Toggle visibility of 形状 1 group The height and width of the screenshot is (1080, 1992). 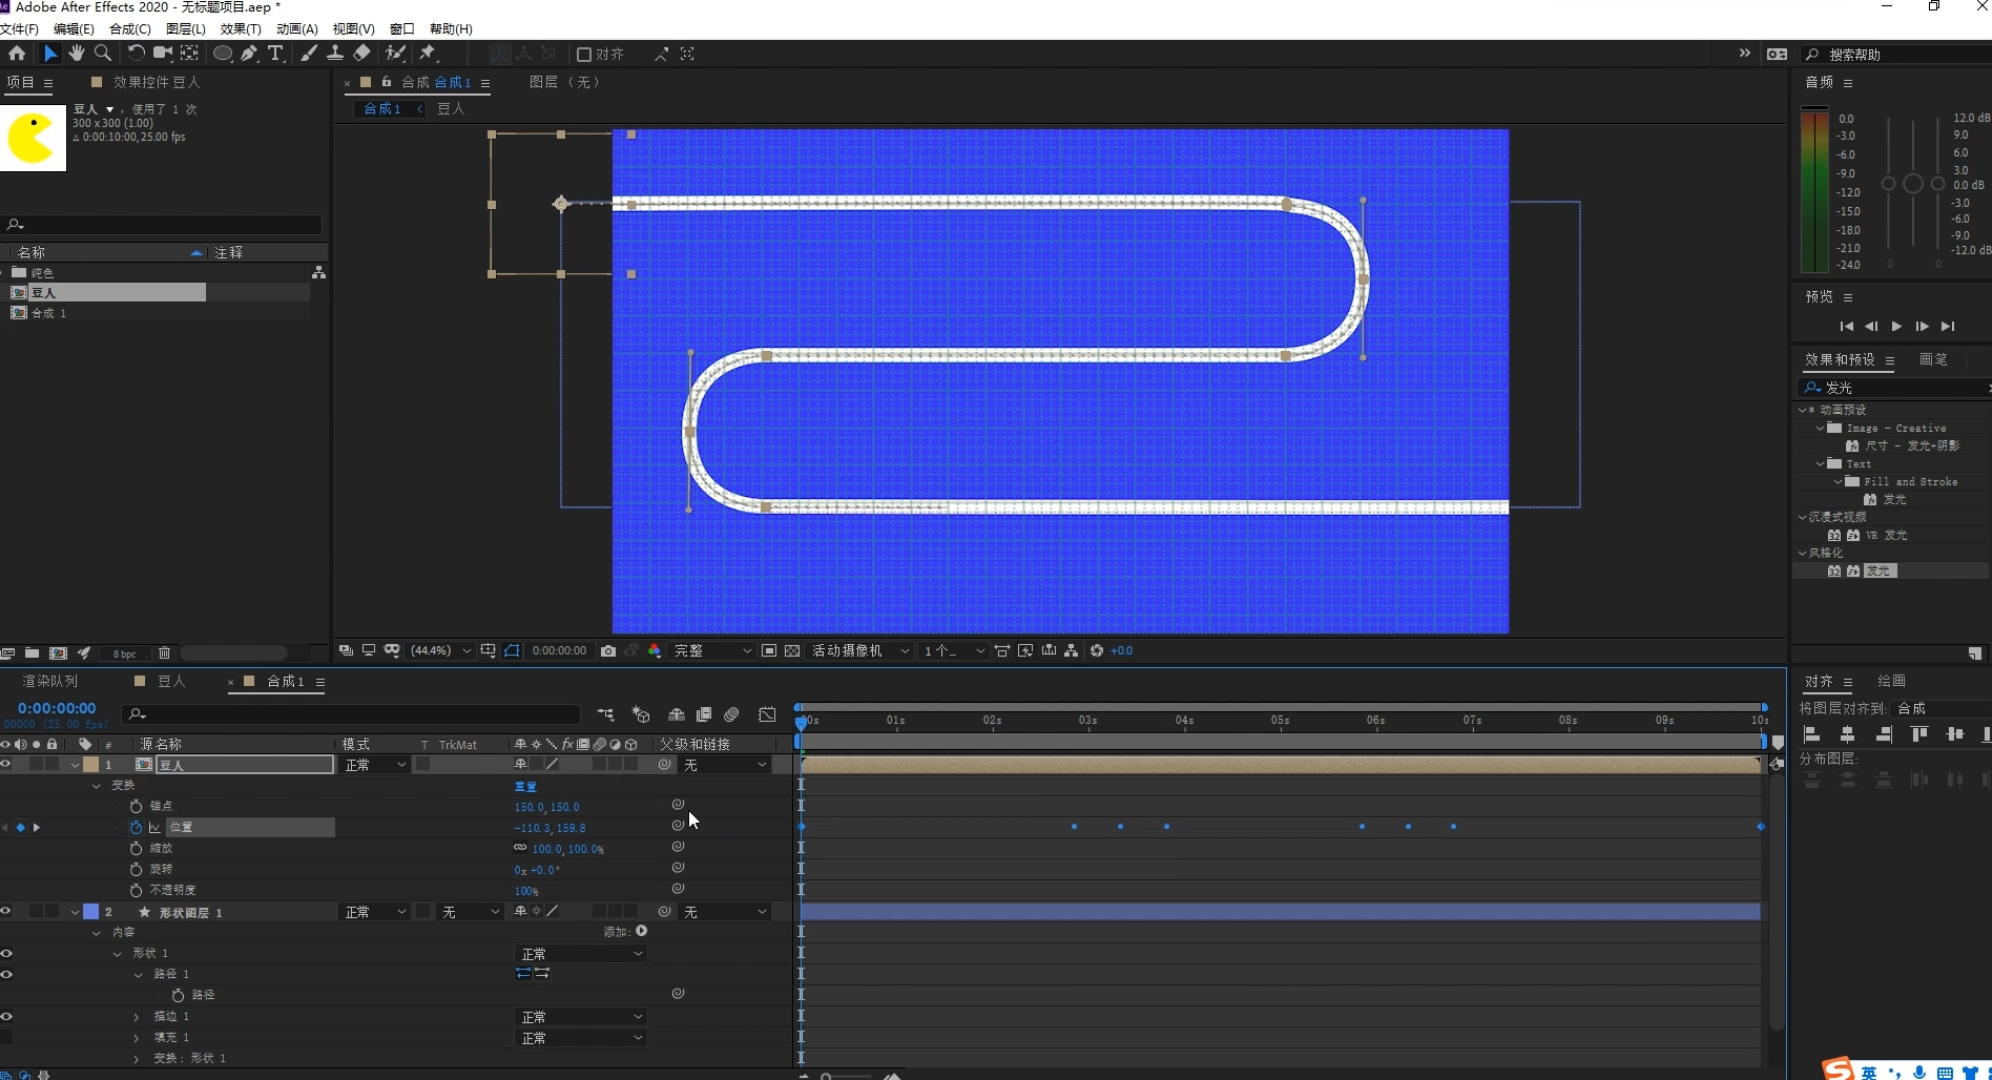6,953
